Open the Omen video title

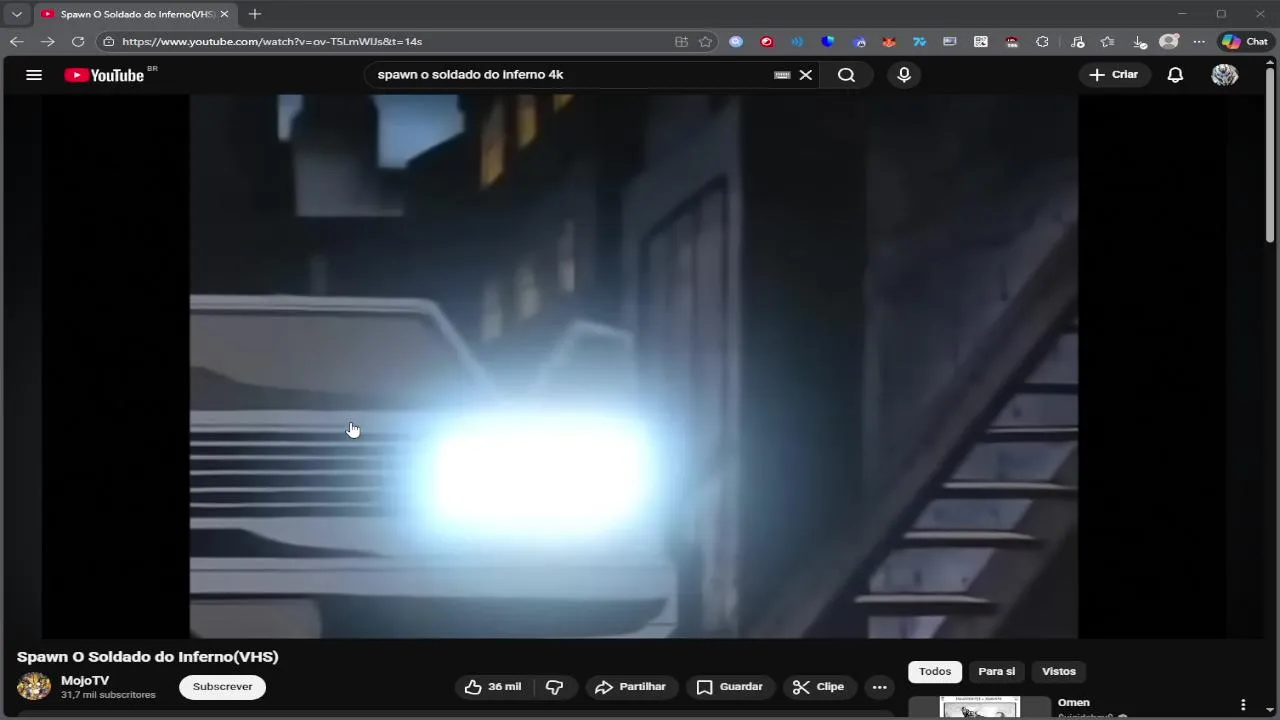(x=1074, y=703)
